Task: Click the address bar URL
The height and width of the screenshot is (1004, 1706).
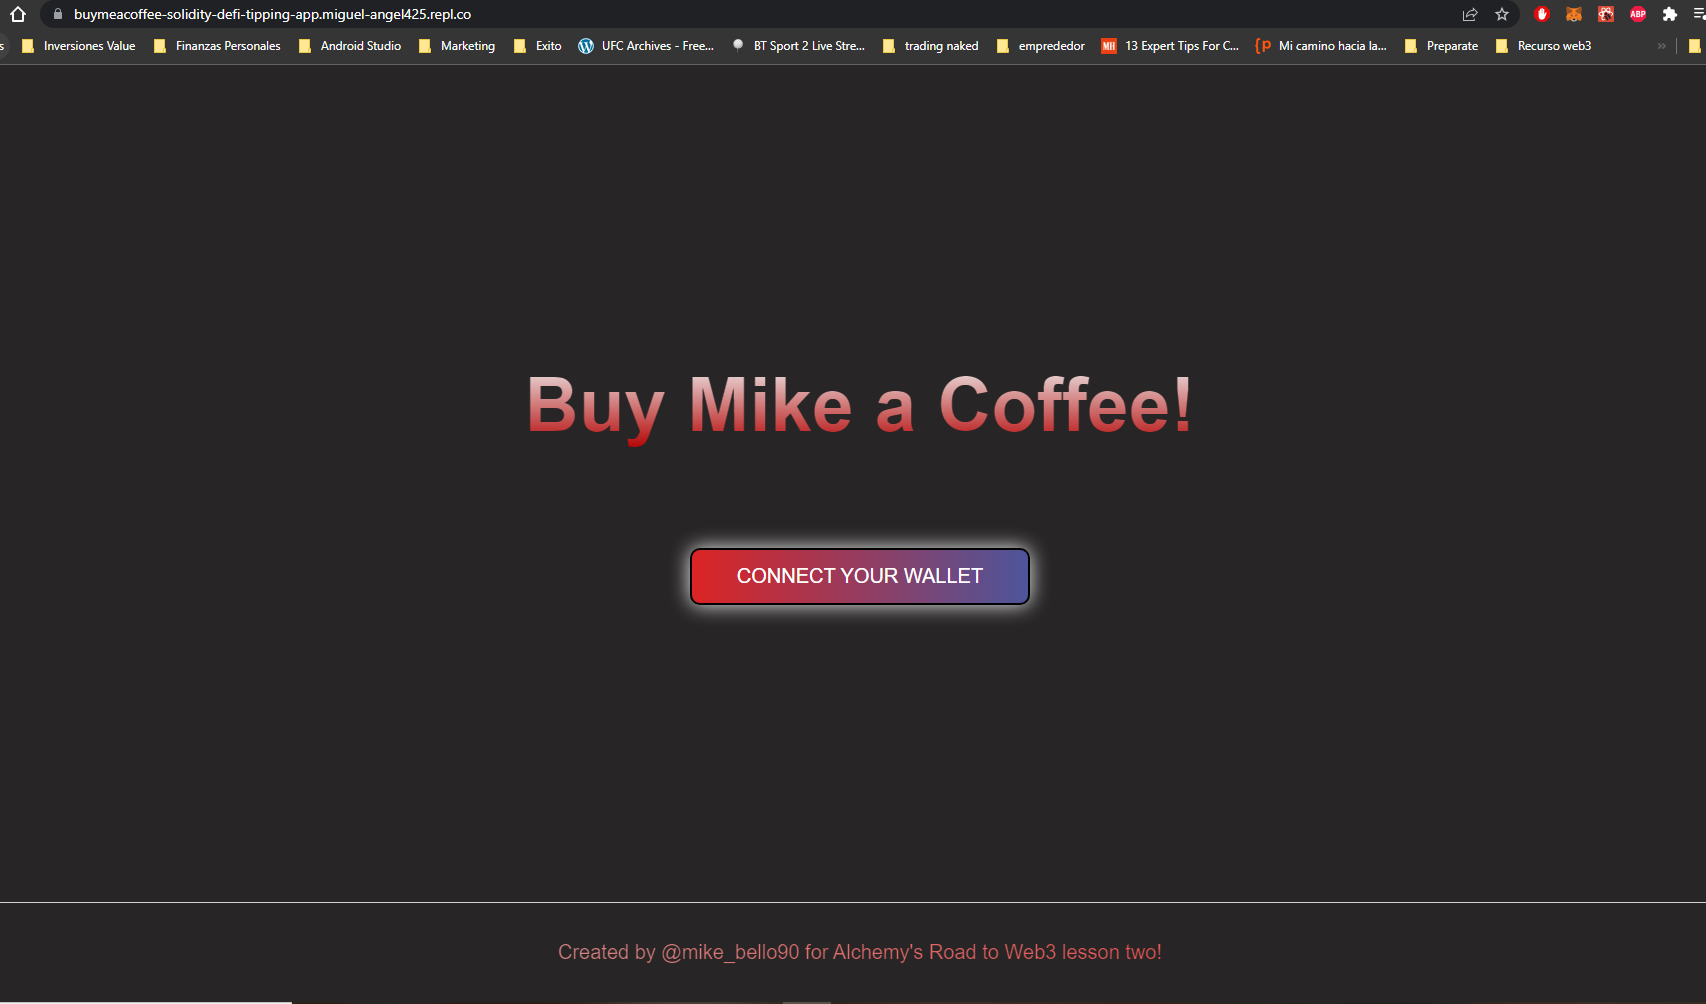Action: [272, 14]
